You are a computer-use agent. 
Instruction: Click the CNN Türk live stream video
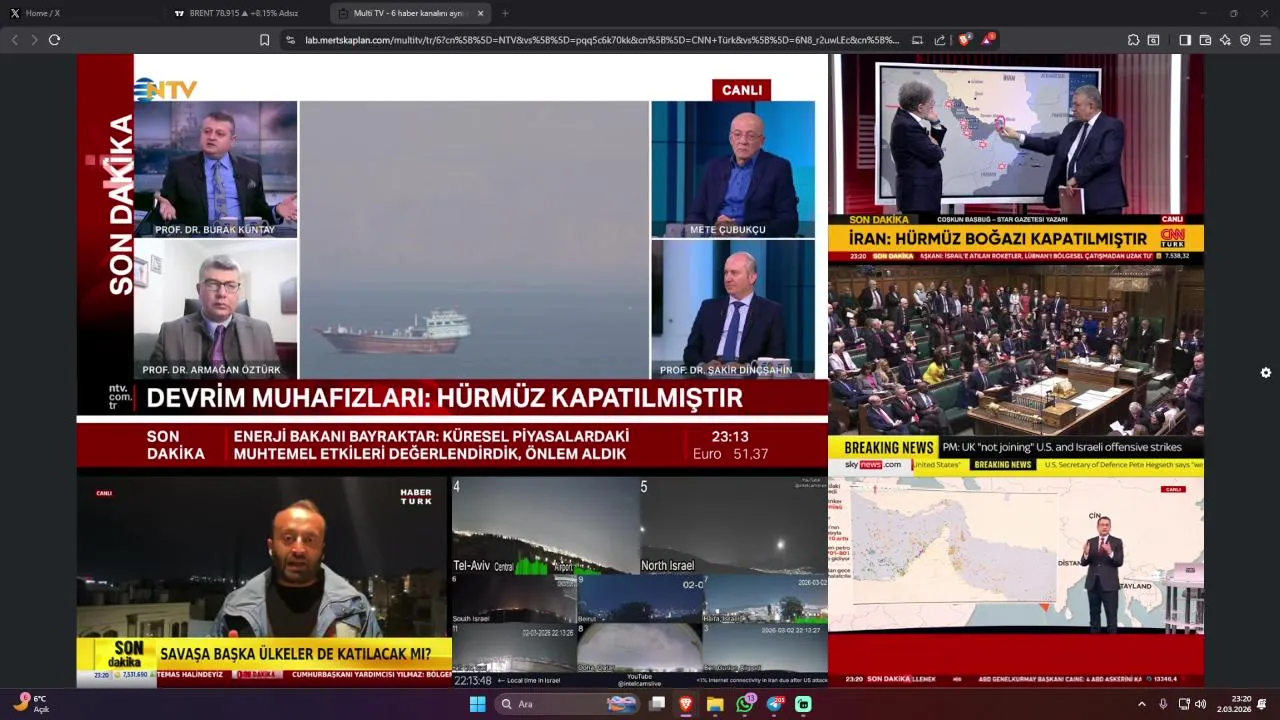[x=1016, y=159]
